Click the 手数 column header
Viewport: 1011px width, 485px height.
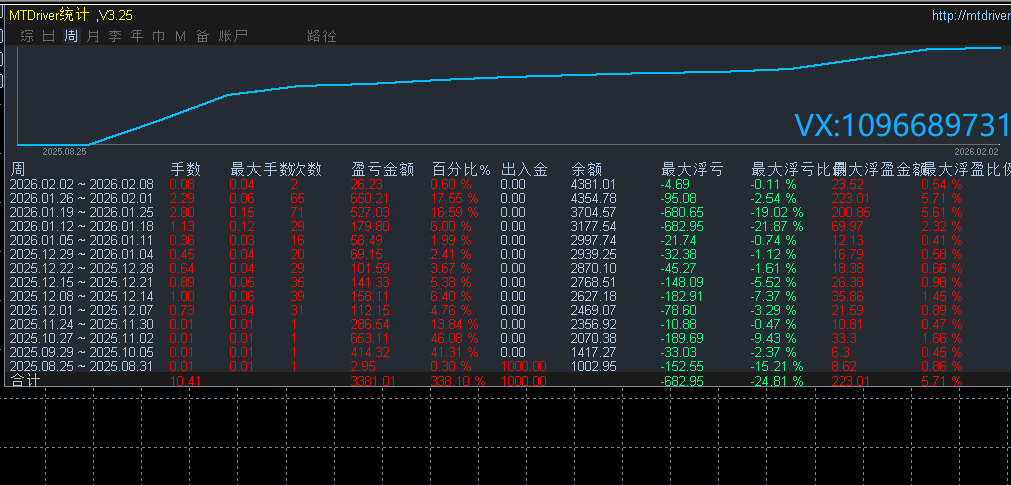click(x=186, y=169)
